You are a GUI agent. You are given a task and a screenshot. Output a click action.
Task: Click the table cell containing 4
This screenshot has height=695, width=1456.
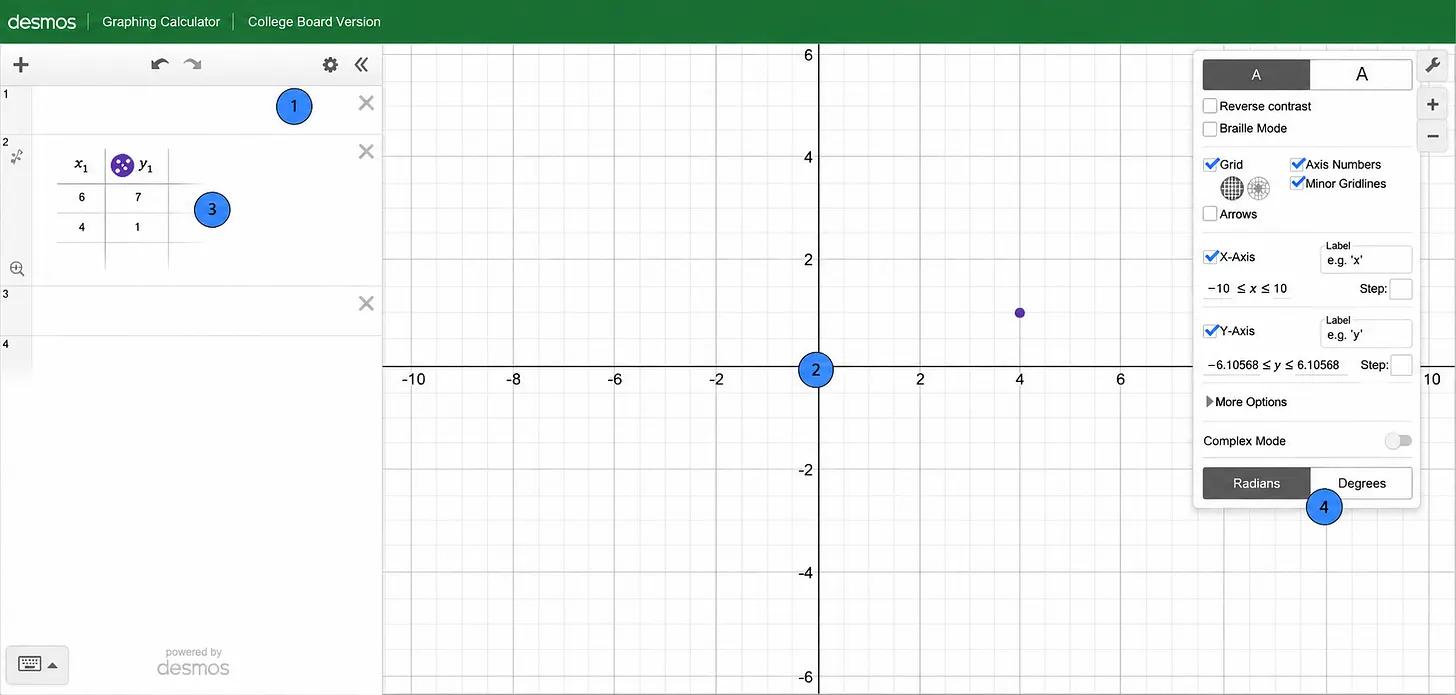point(81,227)
